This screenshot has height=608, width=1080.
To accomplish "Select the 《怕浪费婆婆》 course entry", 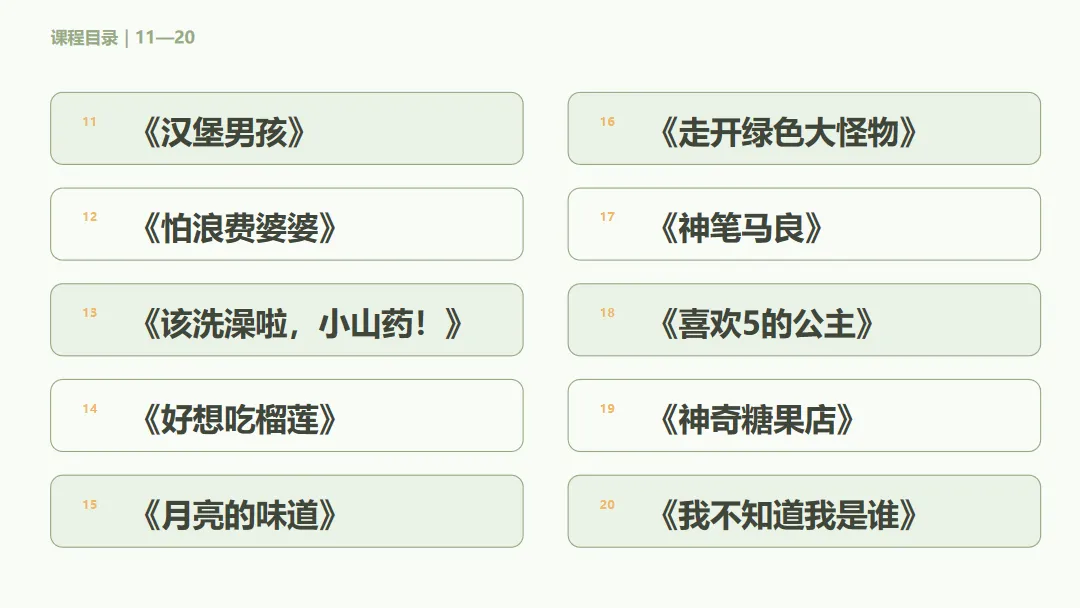I will (287, 224).
